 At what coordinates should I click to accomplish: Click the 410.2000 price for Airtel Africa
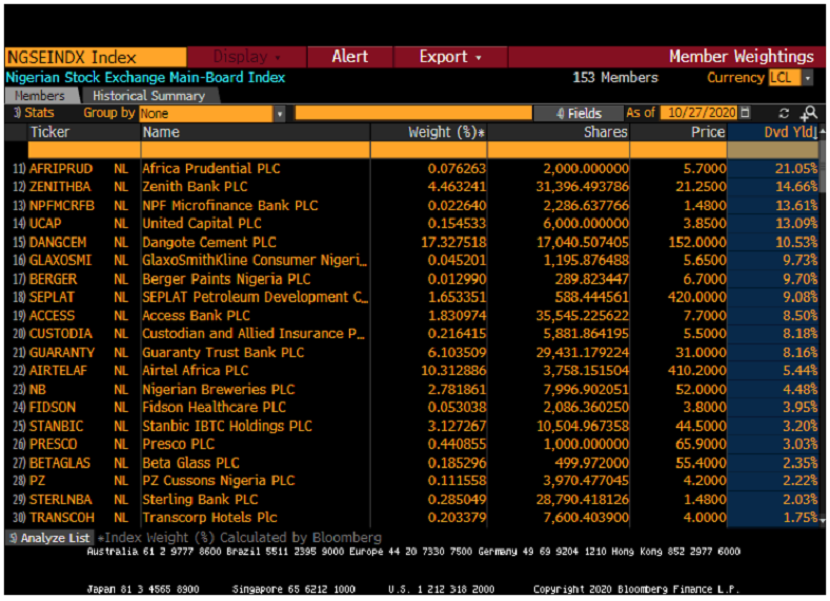click(x=697, y=371)
